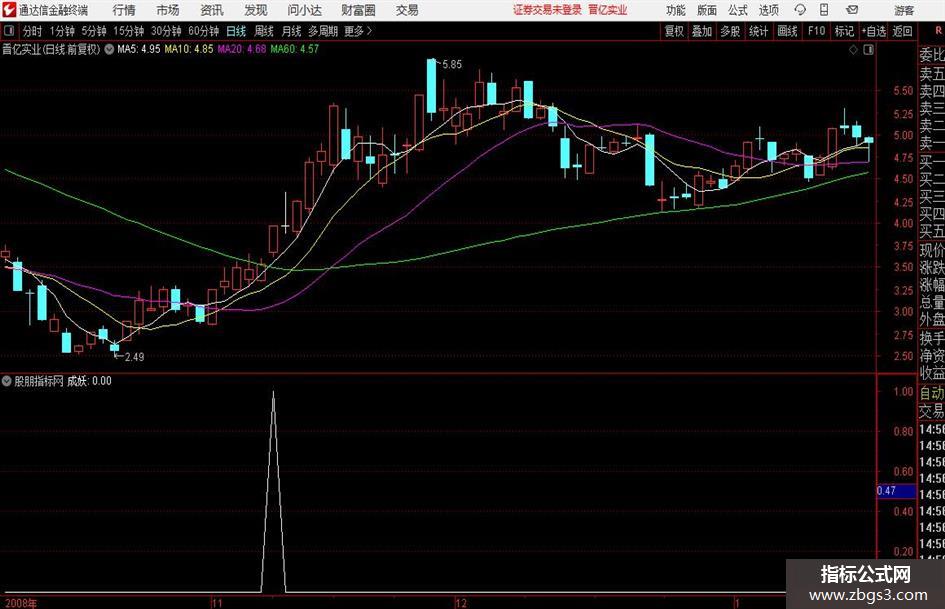Click the MA20: 4.68 label
Screen dimensions: 945x609
(x=242, y=49)
